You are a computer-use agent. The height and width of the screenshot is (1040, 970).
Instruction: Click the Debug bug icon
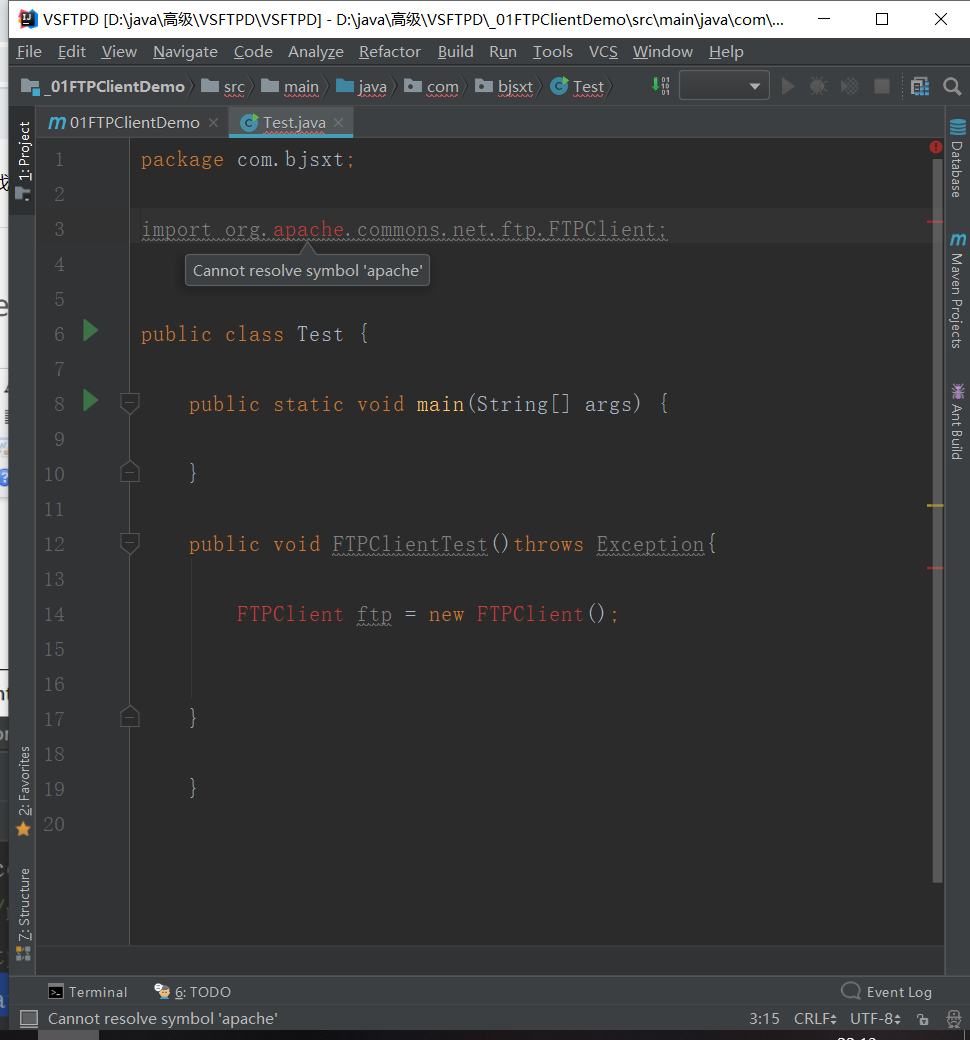tap(819, 87)
